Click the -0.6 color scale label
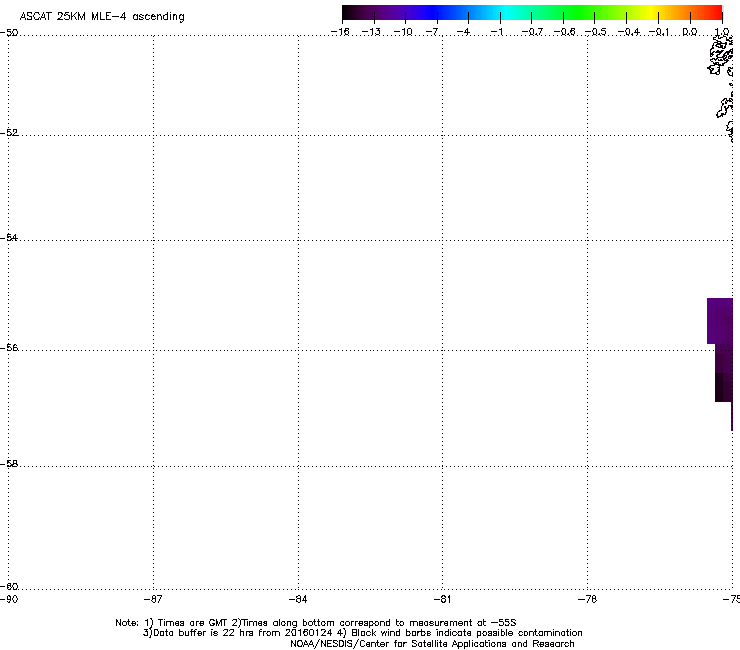Image resolution: width=740 pixels, height=650 pixels. 564,32
